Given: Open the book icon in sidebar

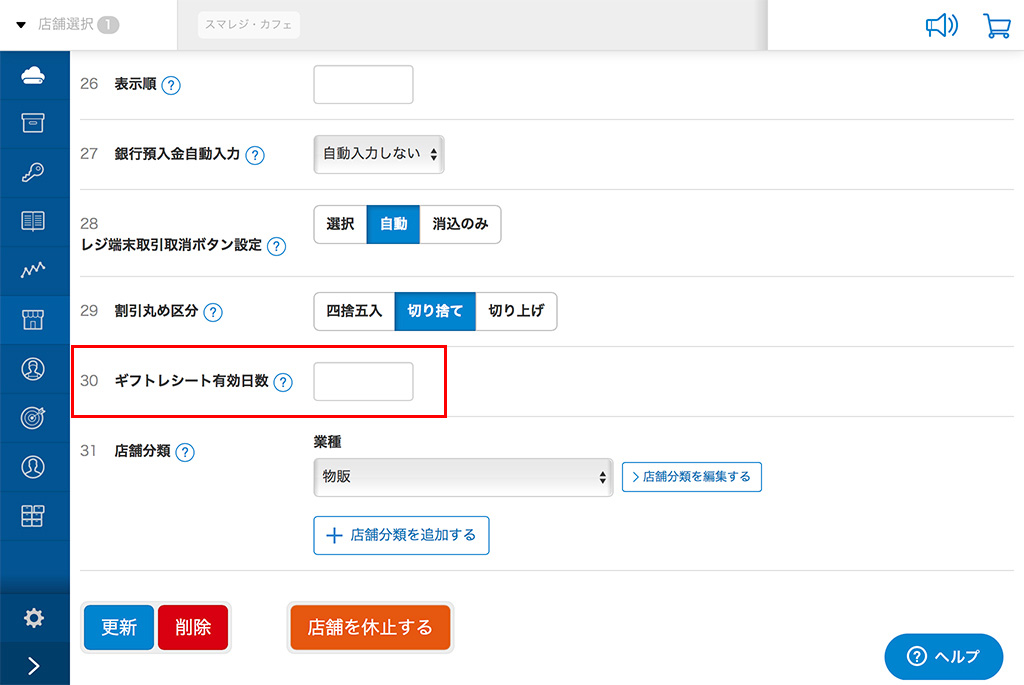Looking at the screenshot, I should click(x=34, y=221).
